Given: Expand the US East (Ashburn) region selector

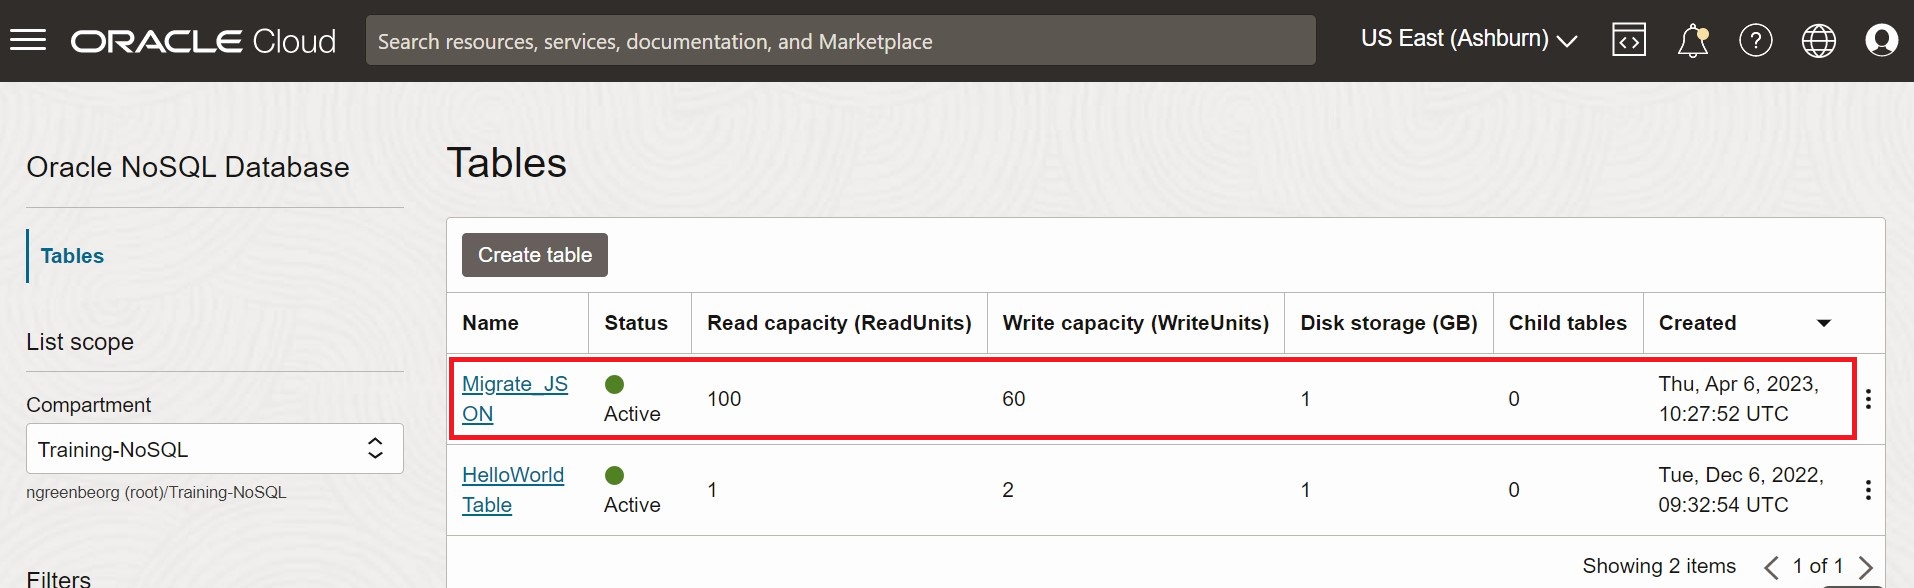Looking at the screenshot, I should [x=1469, y=39].
